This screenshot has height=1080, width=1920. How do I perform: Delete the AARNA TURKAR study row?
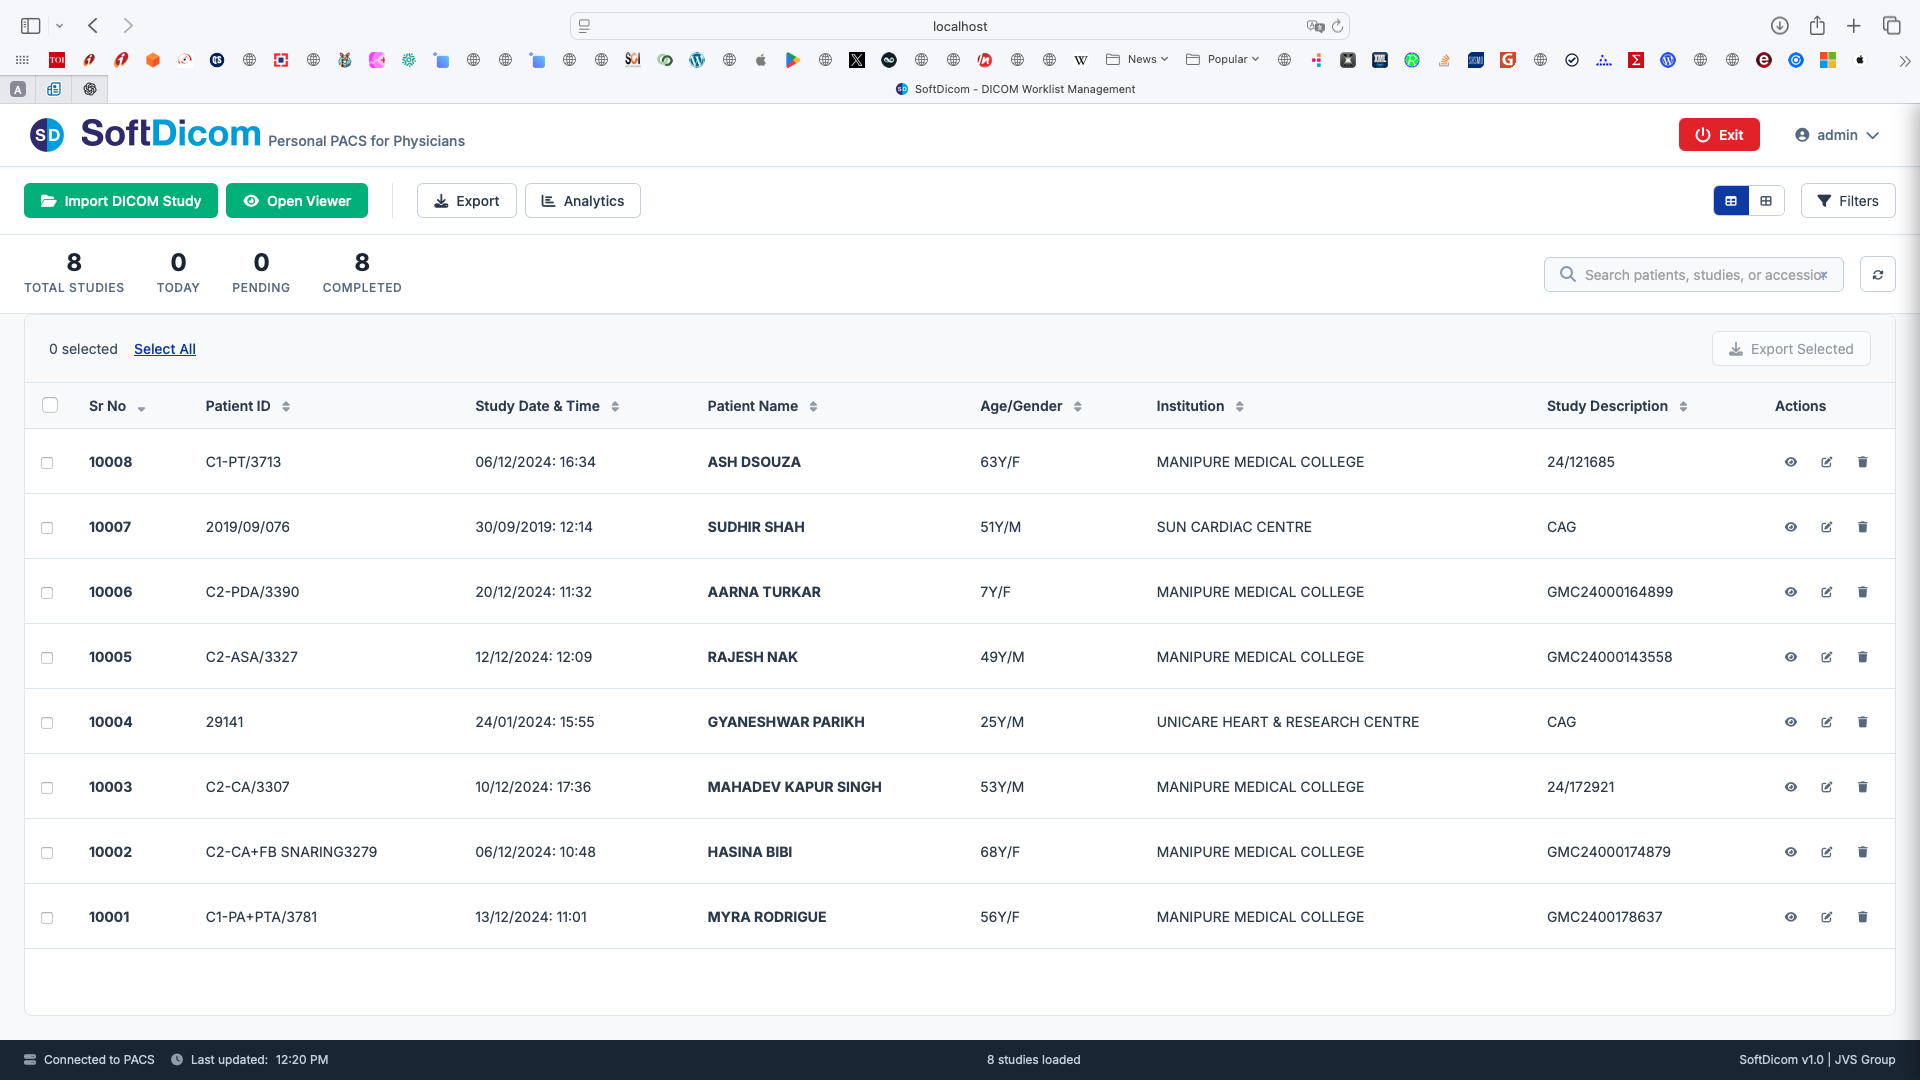(x=1862, y=592)
